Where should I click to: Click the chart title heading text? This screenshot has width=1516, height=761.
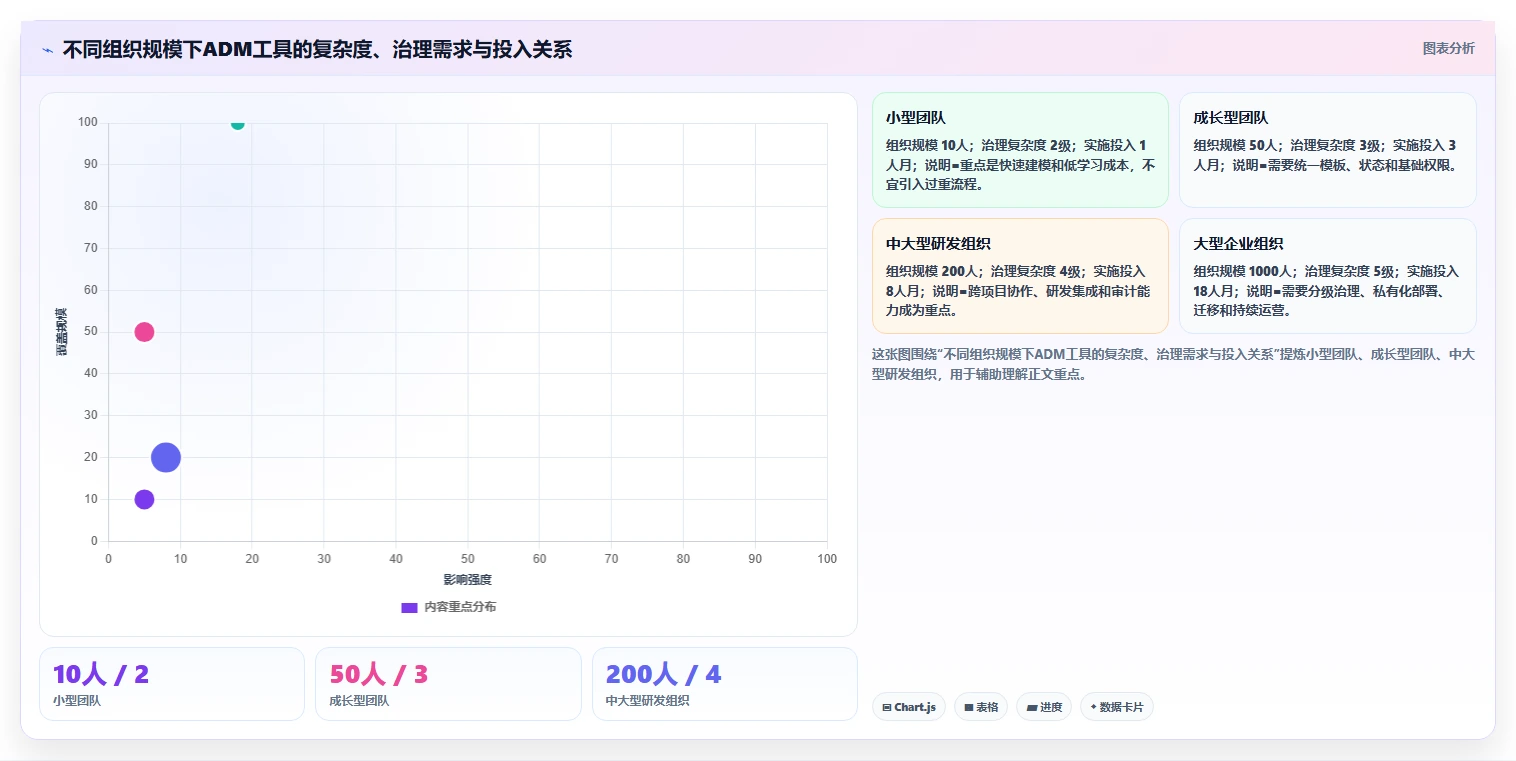coord(317,49)
